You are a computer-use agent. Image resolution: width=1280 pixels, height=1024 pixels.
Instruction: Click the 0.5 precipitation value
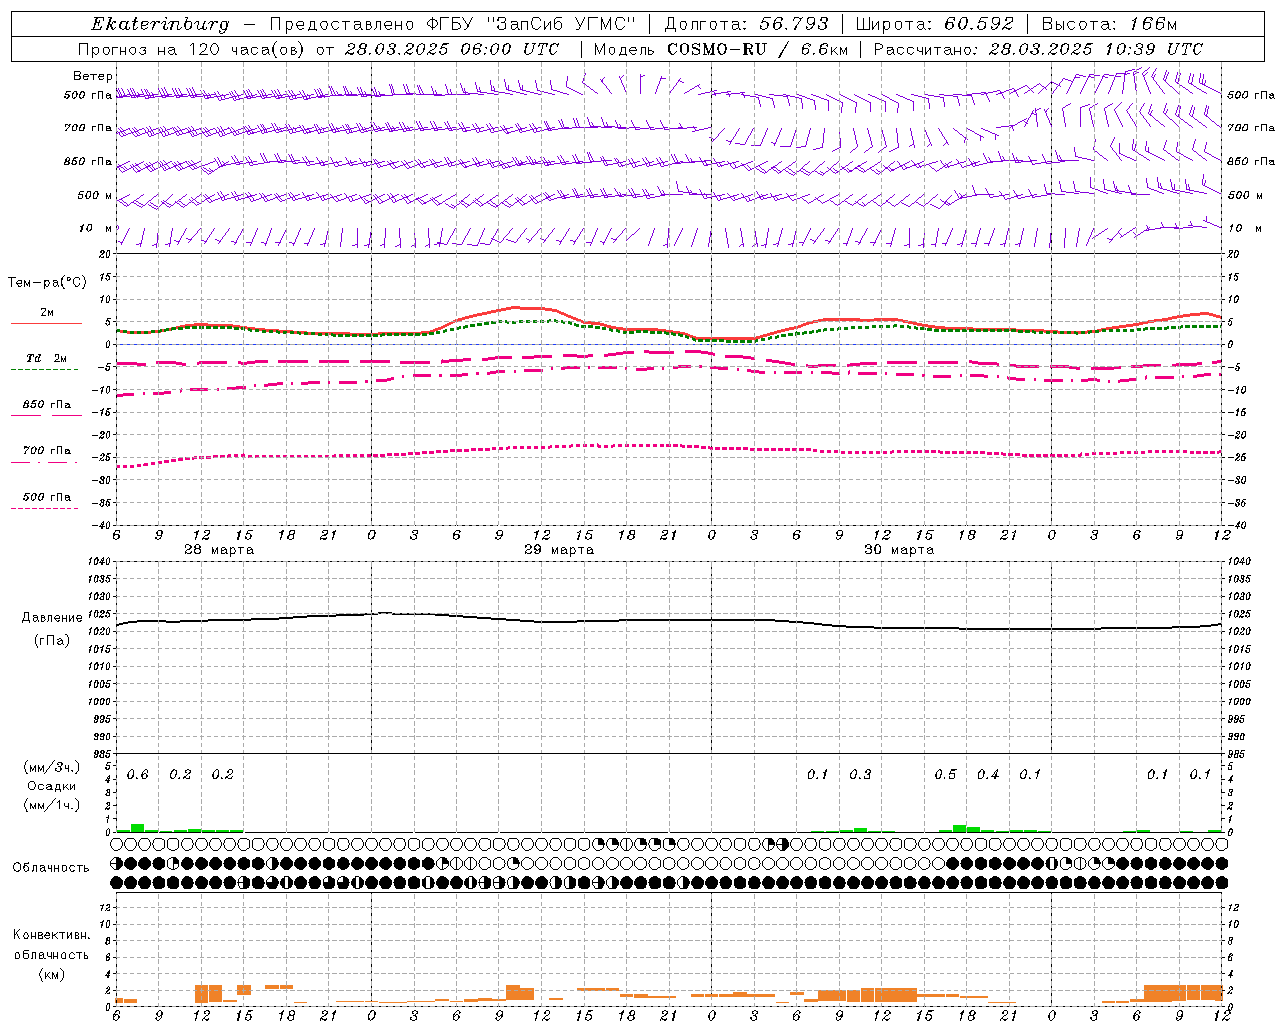pyautogui.click(x=945, y=775)
